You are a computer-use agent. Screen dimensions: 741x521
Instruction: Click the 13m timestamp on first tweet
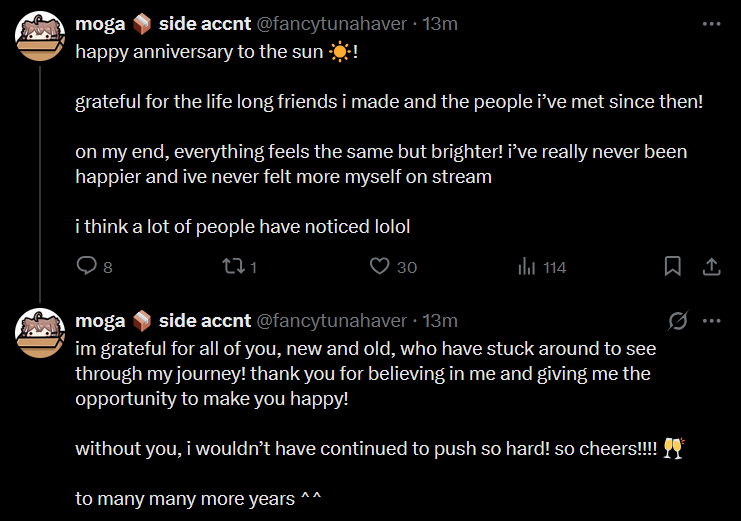[x=440, y=23]
